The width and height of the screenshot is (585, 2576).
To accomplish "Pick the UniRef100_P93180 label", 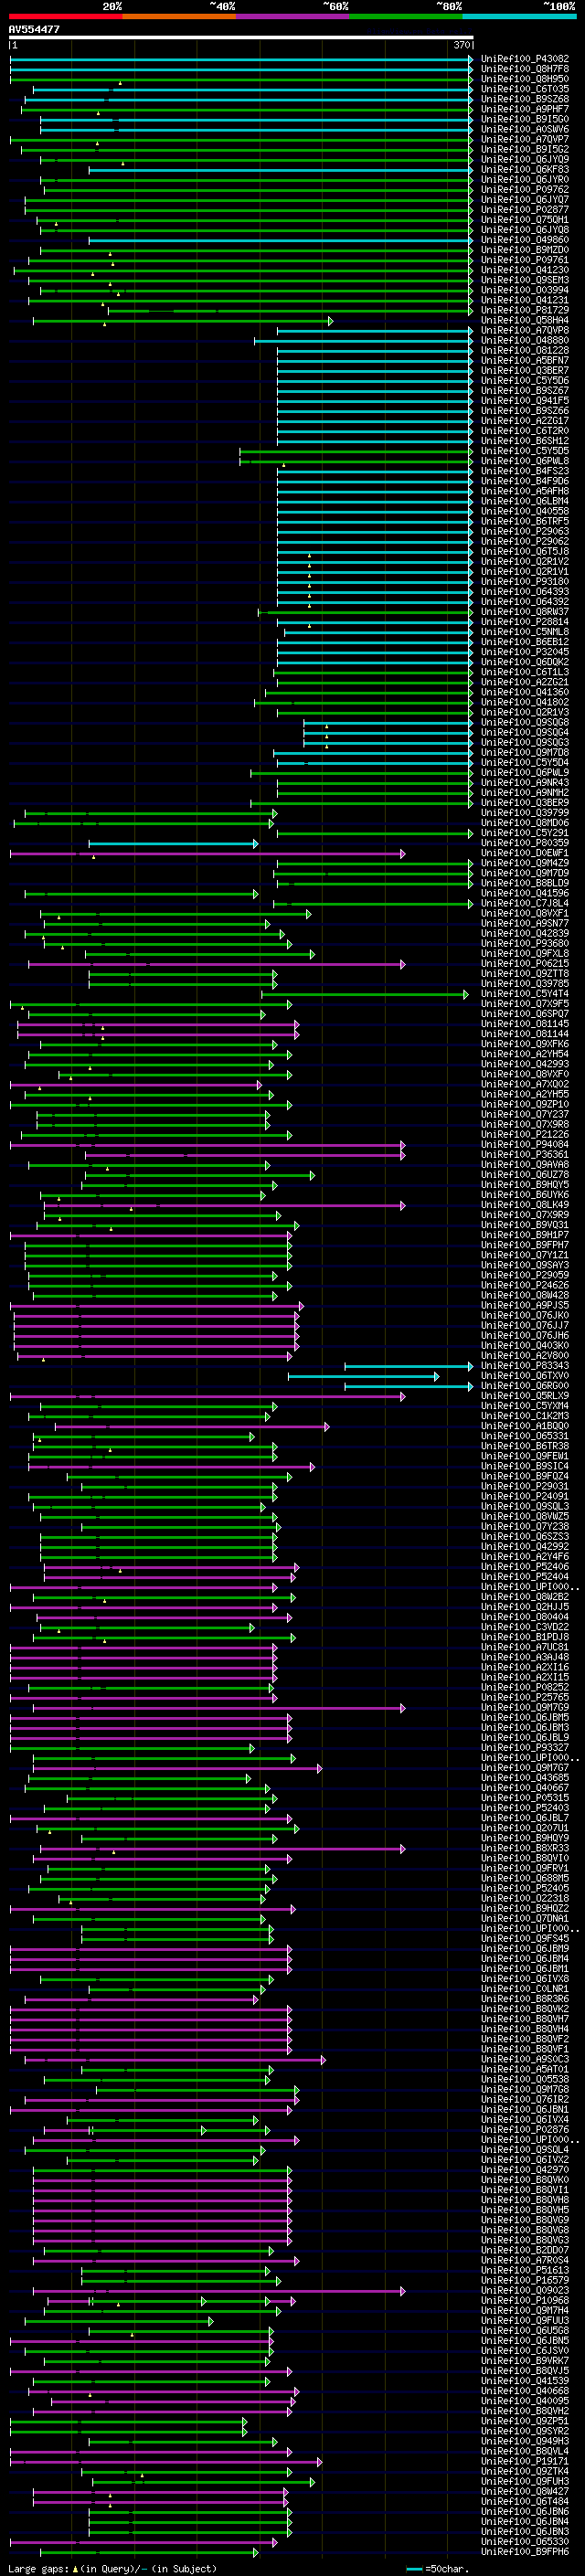I will [x=525, y=581].
